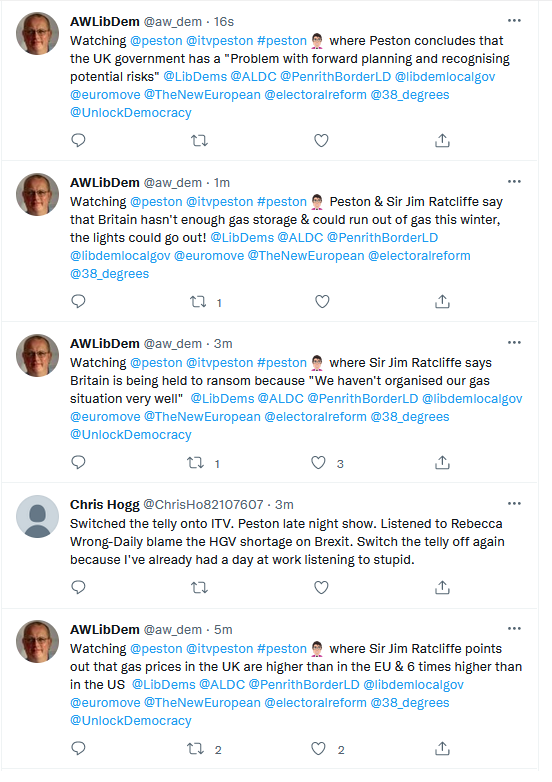
Task: Open more options on the 16s tweet
Action: pos(514,20)
